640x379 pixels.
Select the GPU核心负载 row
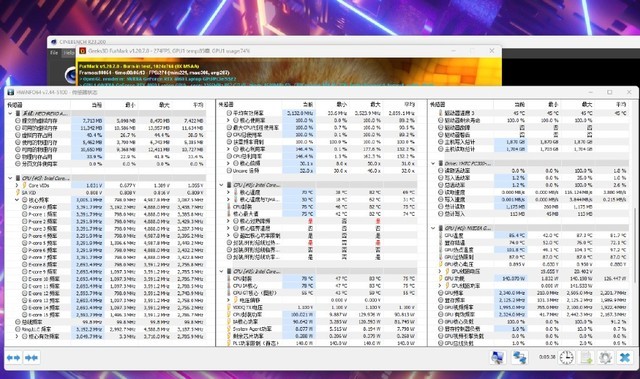click(530, 322)
